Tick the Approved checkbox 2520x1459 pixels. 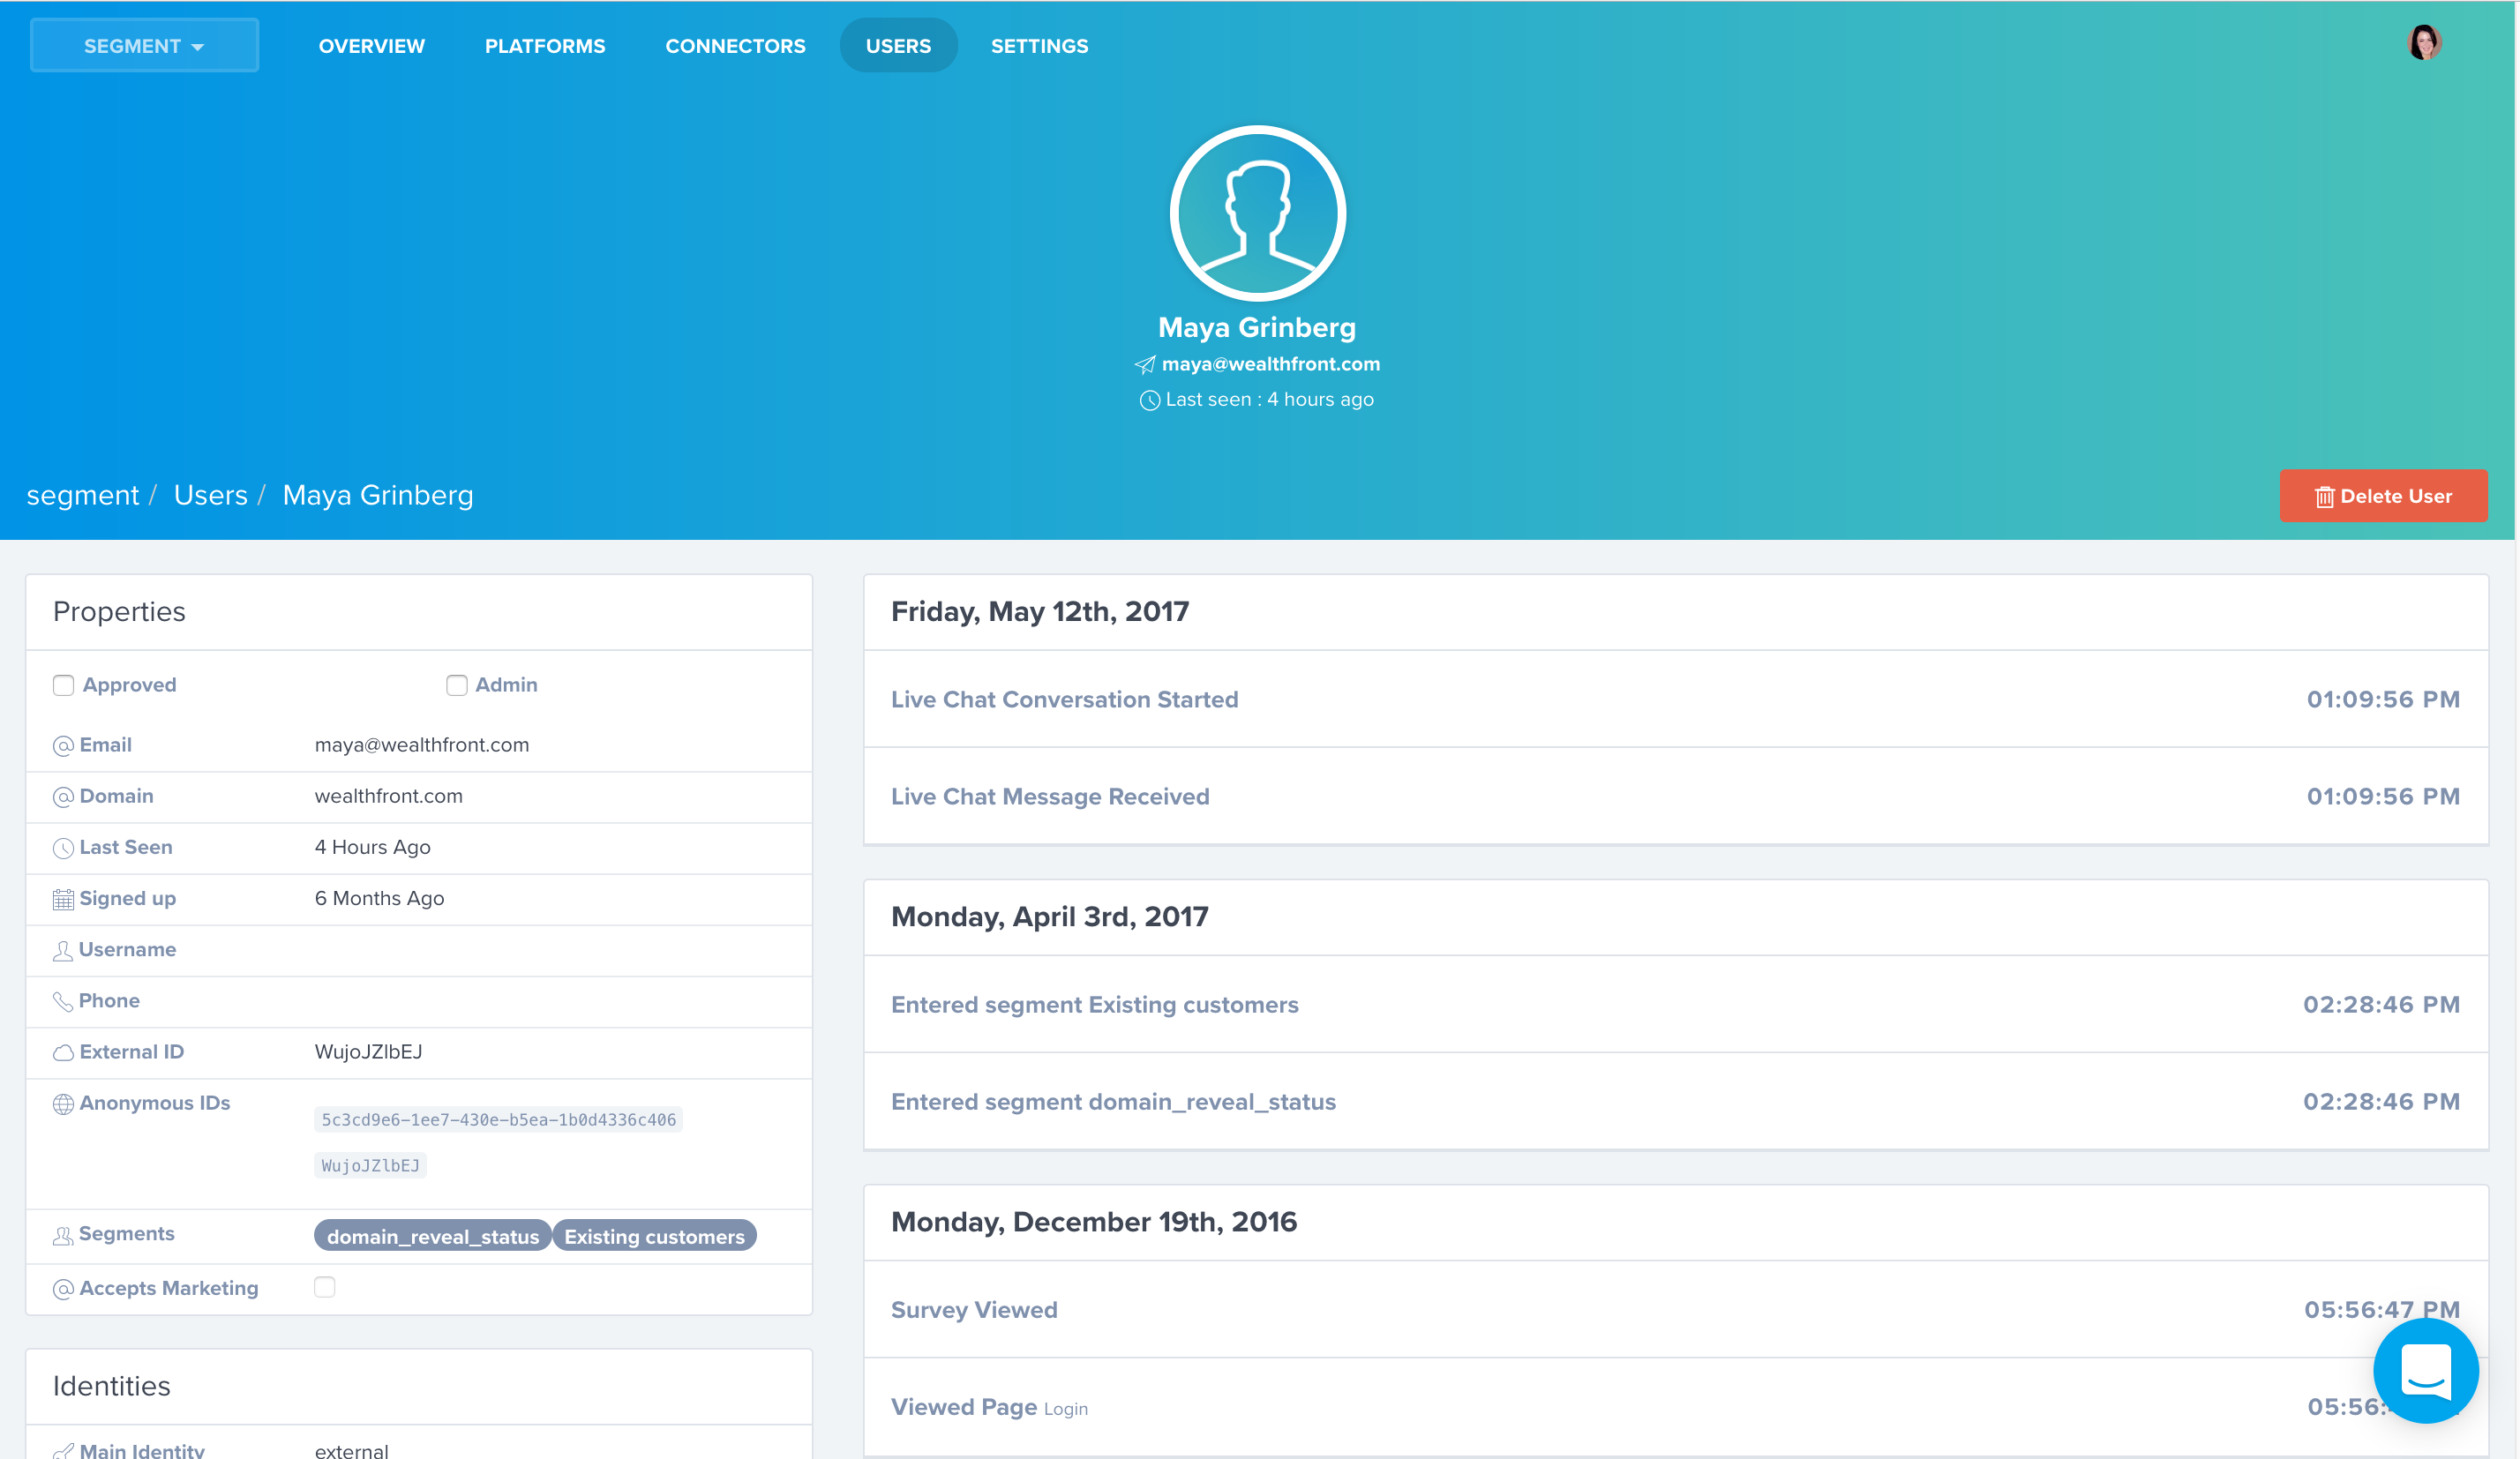[63, 685]
